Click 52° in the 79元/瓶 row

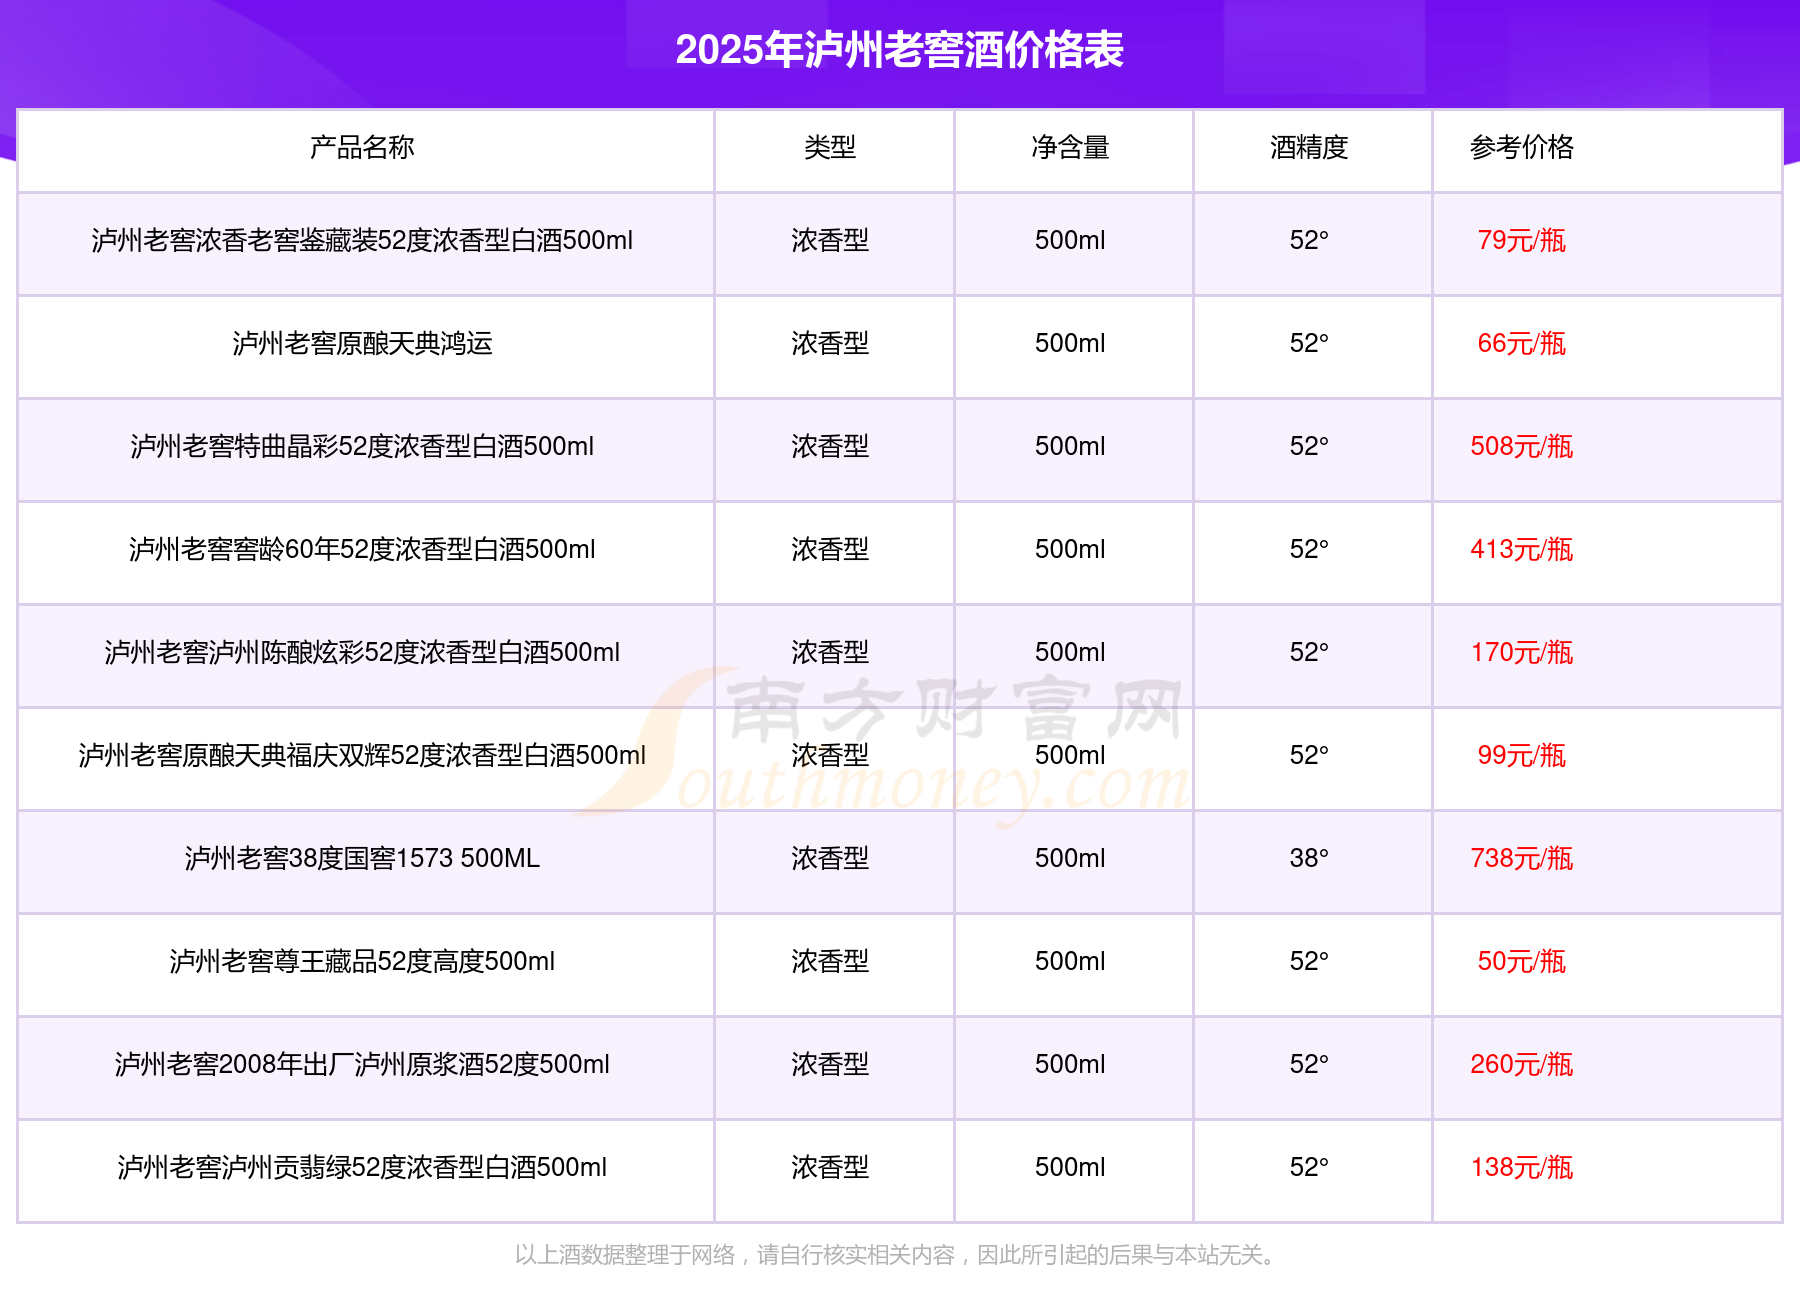point(1309,240)
